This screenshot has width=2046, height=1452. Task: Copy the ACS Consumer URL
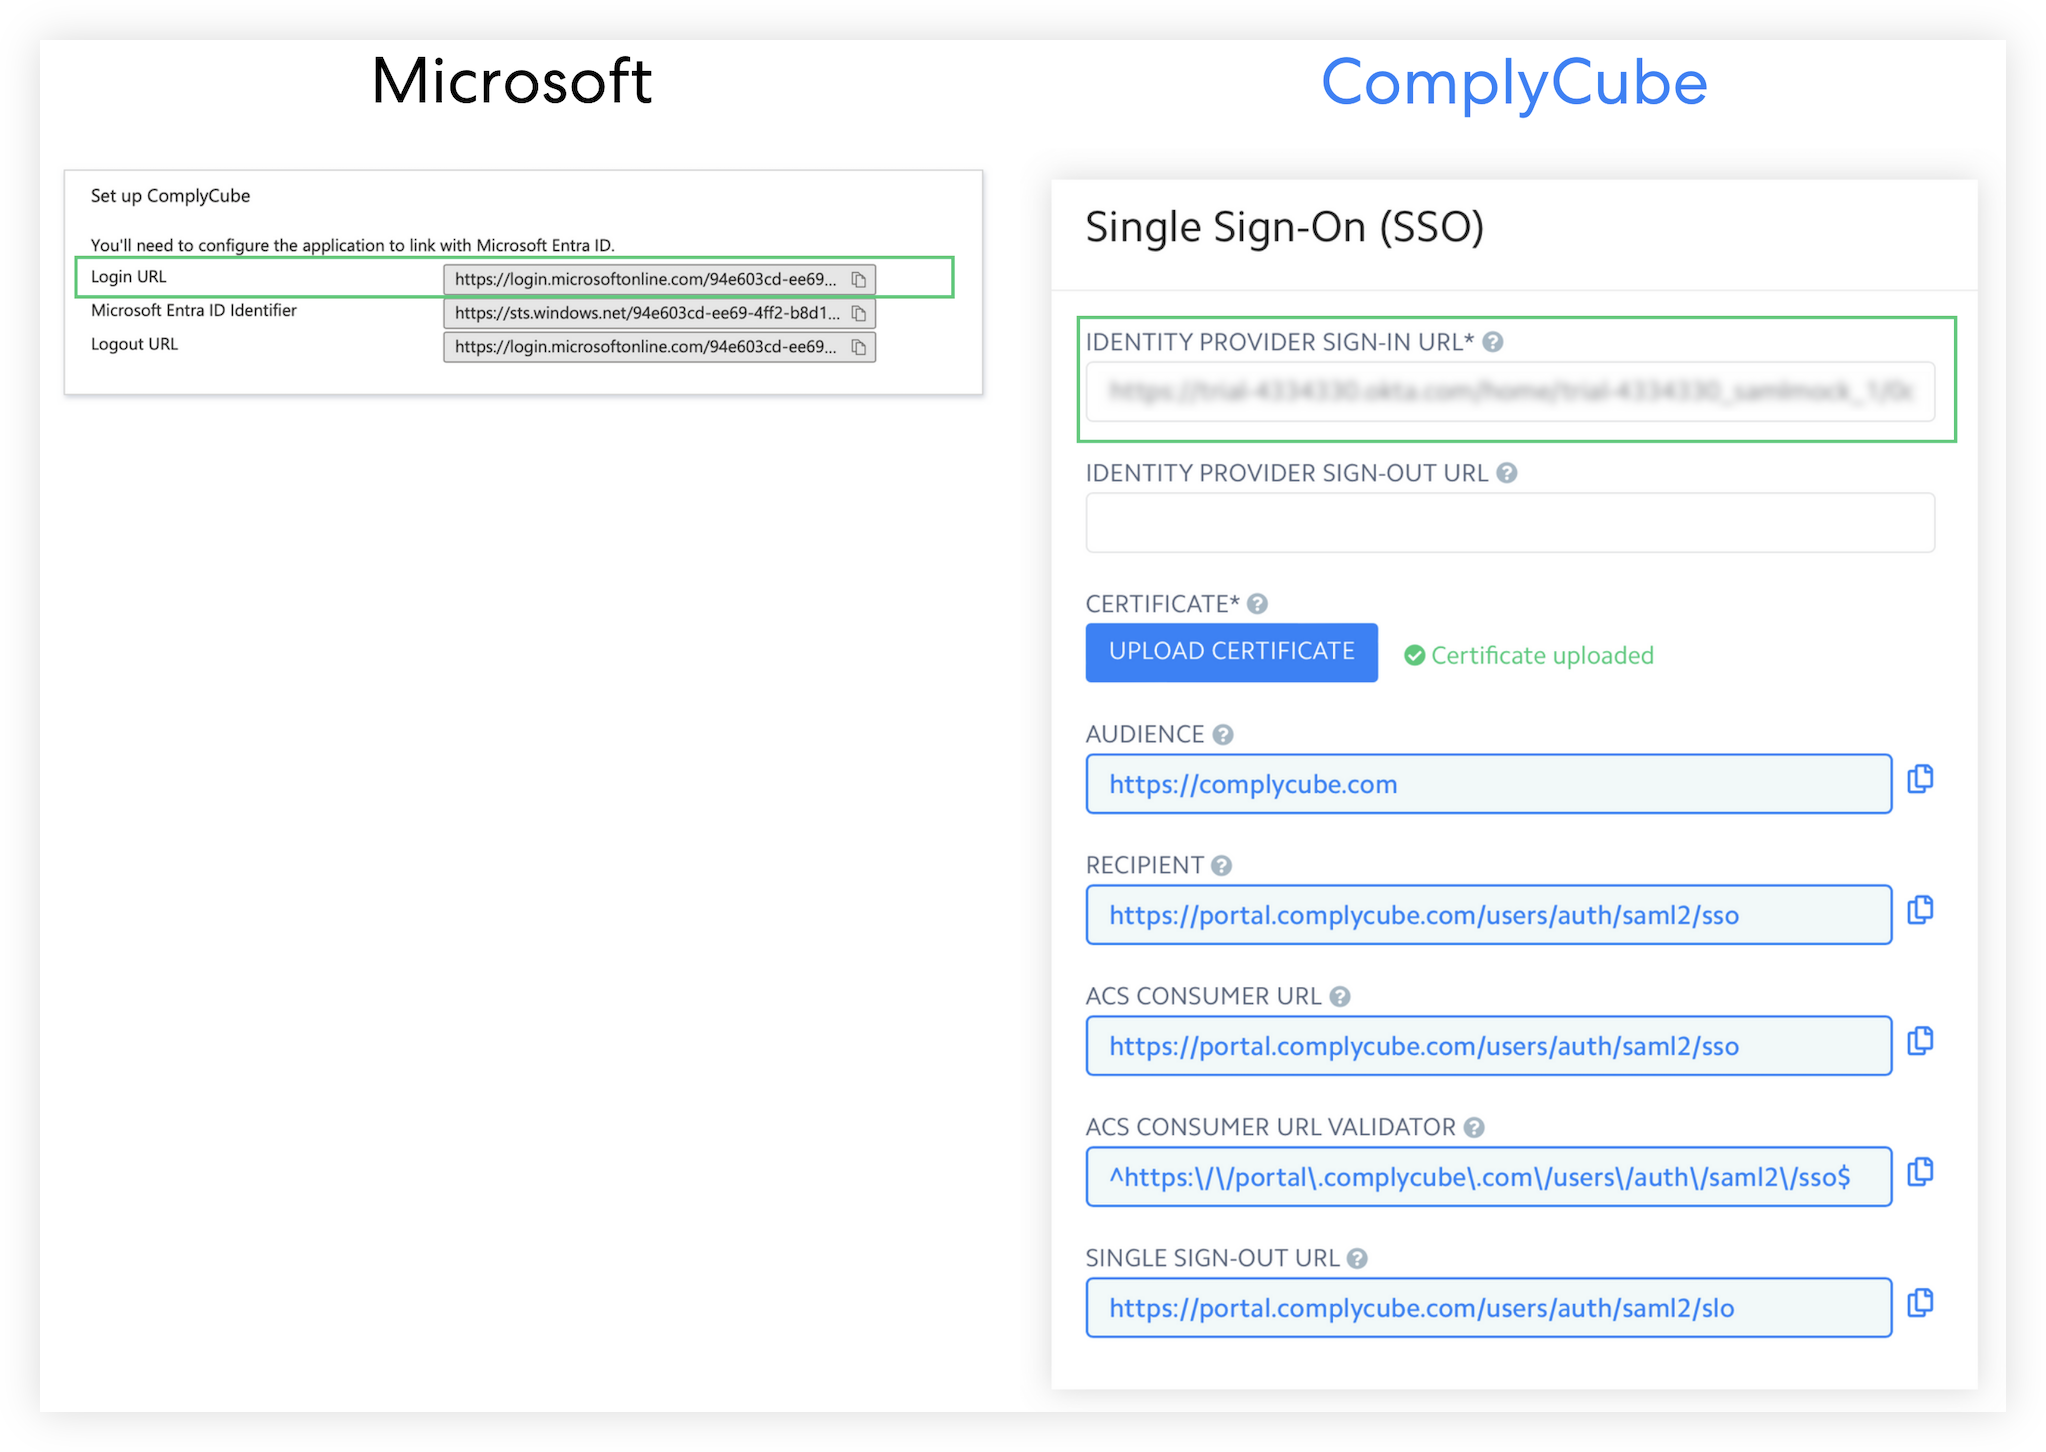[x=1920, y=1041]
